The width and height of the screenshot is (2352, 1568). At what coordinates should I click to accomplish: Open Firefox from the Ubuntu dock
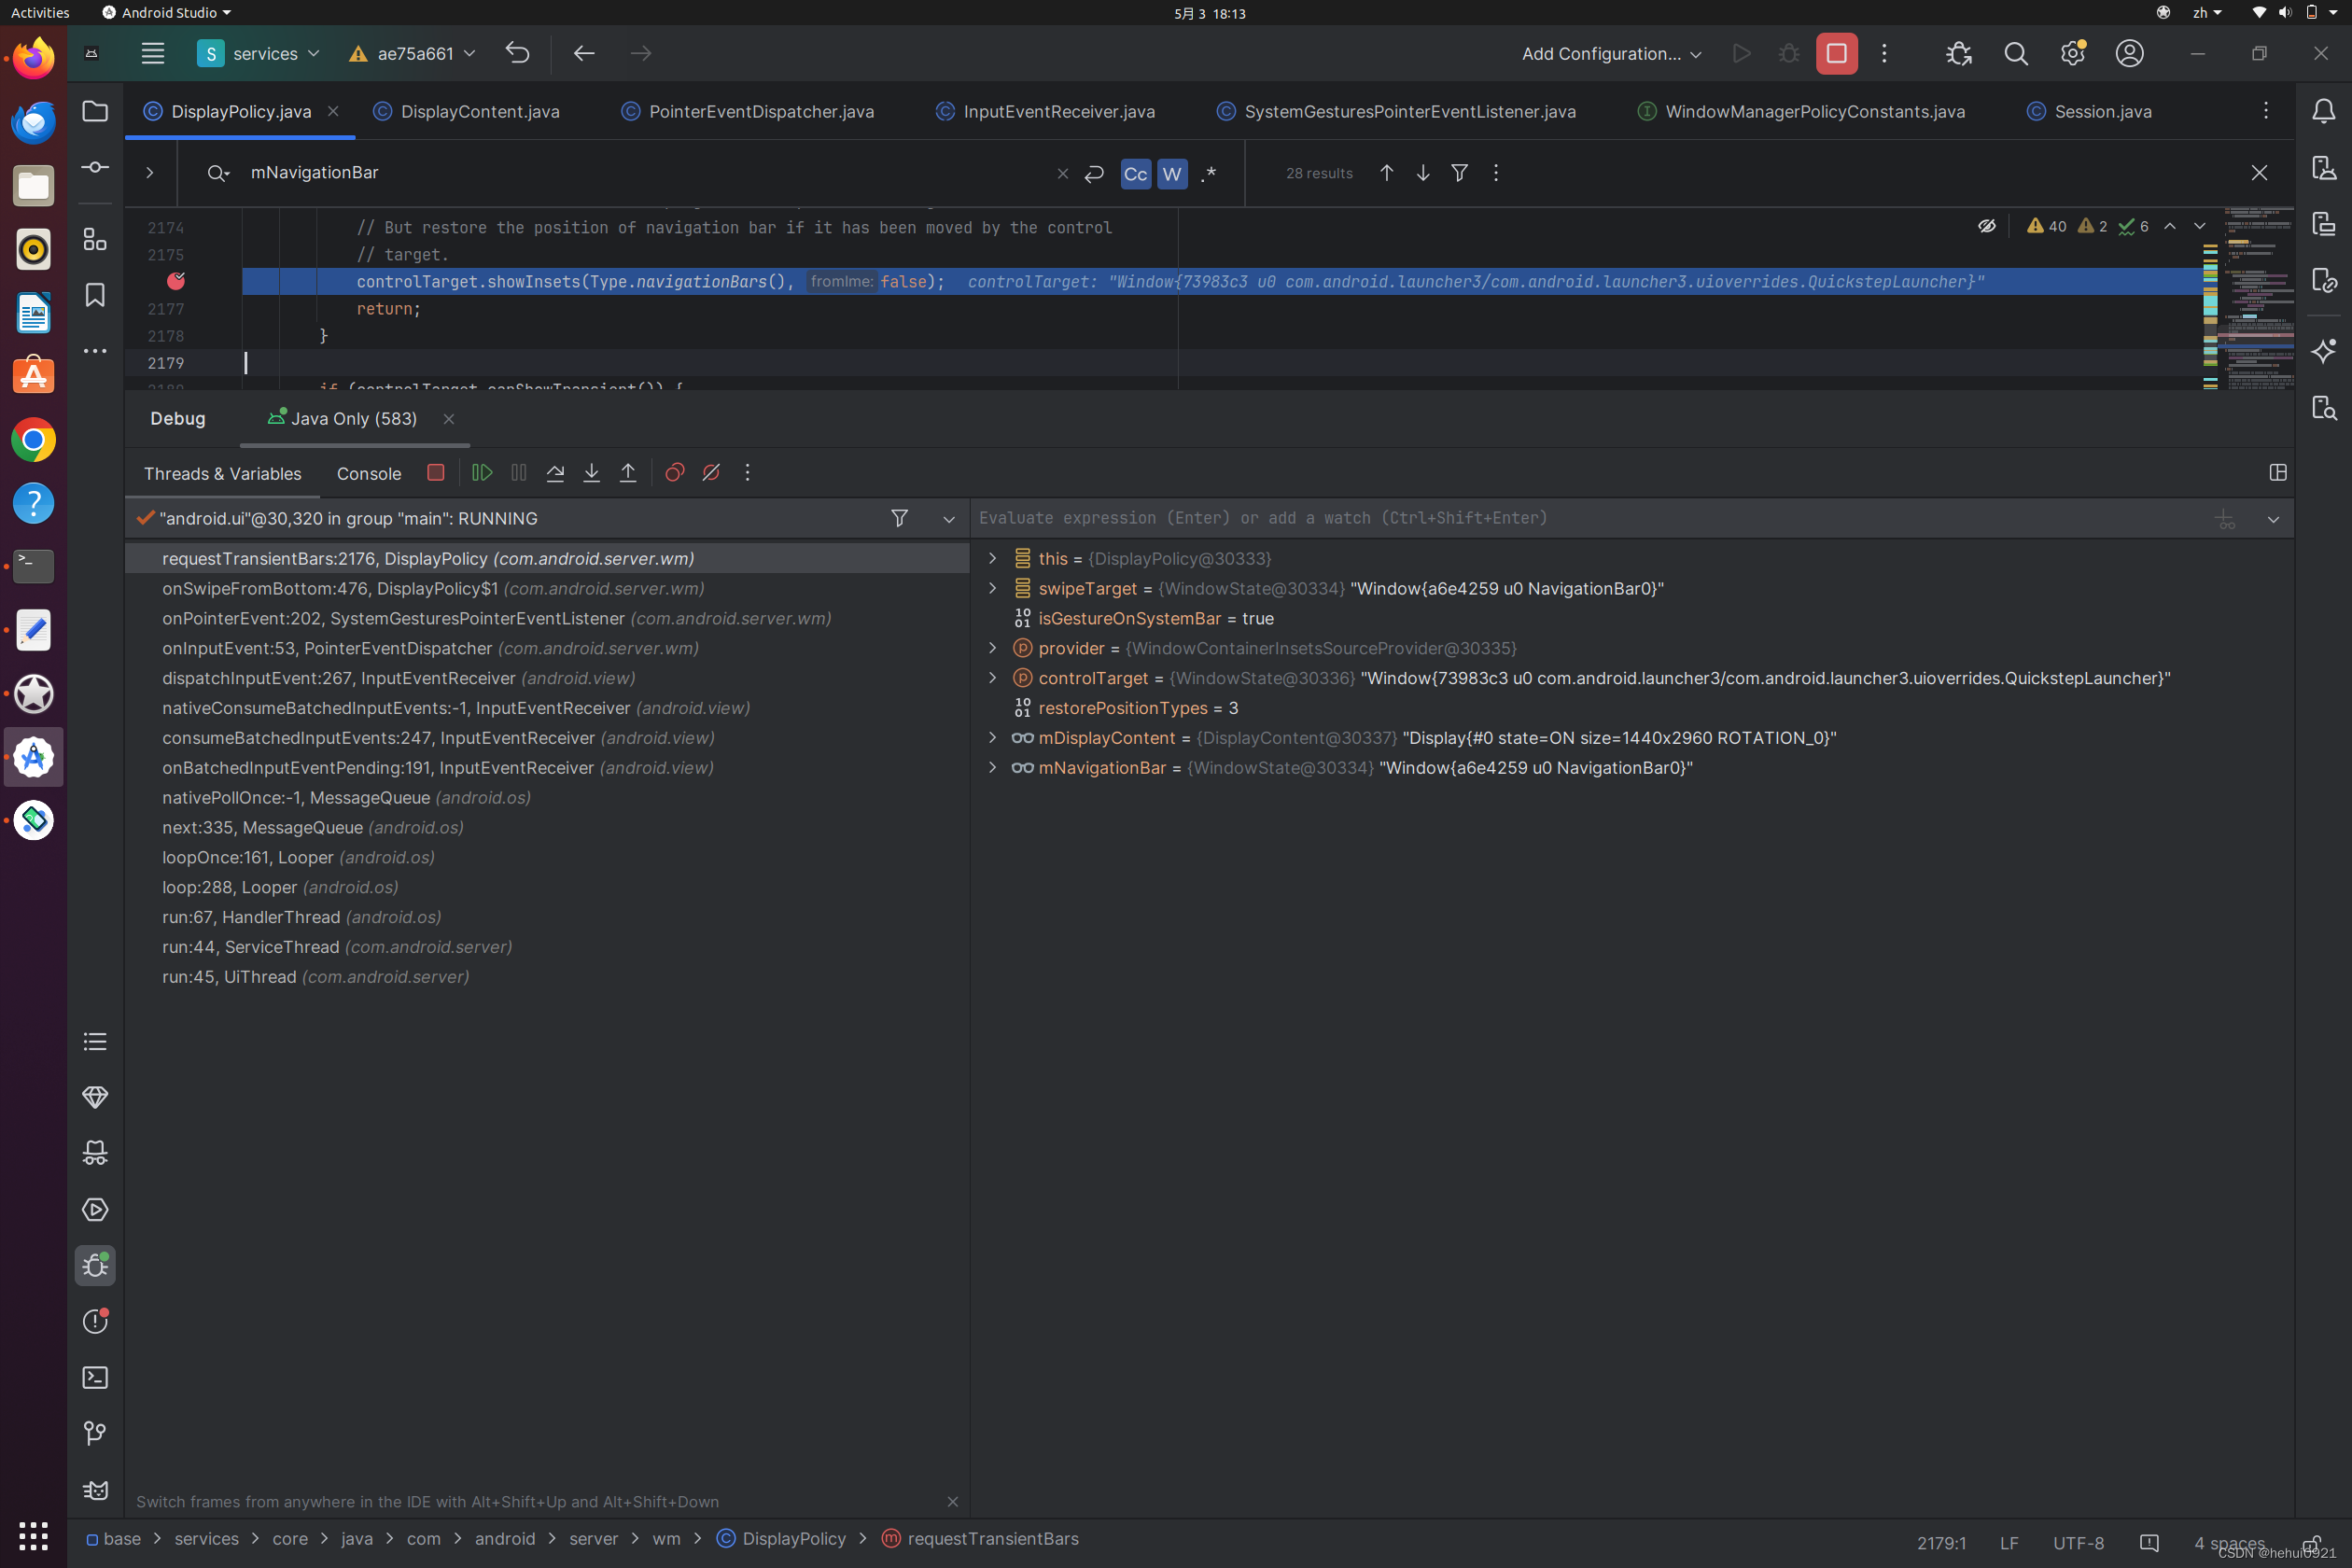tap(33, 59)
